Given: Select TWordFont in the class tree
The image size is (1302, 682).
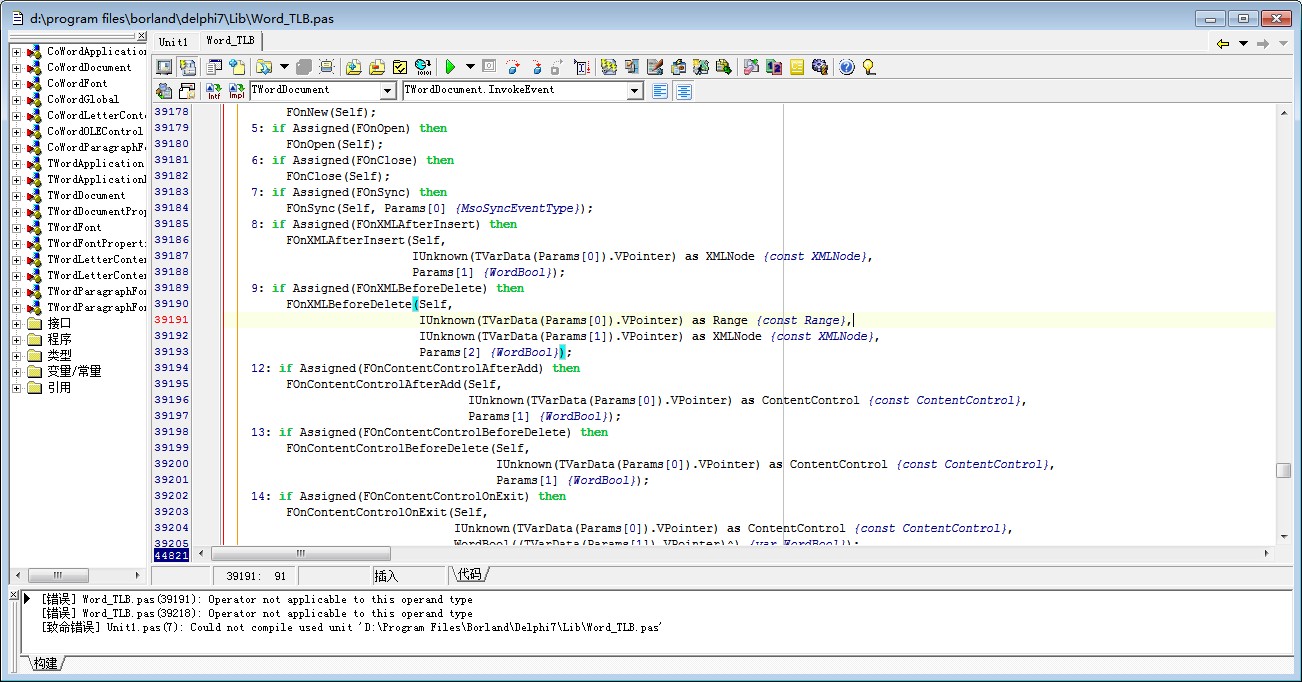Looking at the screenshot, I should [x=74, y=227].
